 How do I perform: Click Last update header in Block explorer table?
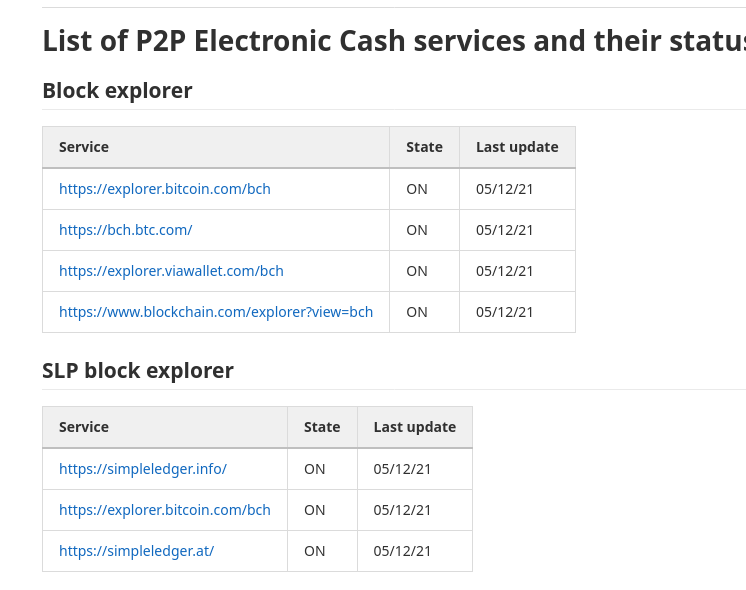point(517,147)
